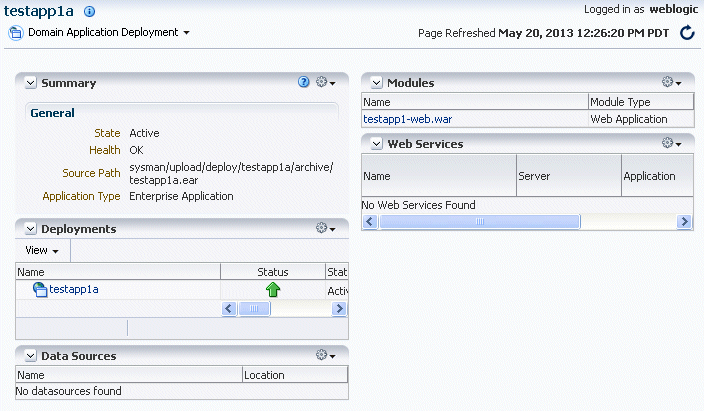Open the Data Sources gear menu
Viewport: 704px width, 411px height.
[x=326, y=355]
